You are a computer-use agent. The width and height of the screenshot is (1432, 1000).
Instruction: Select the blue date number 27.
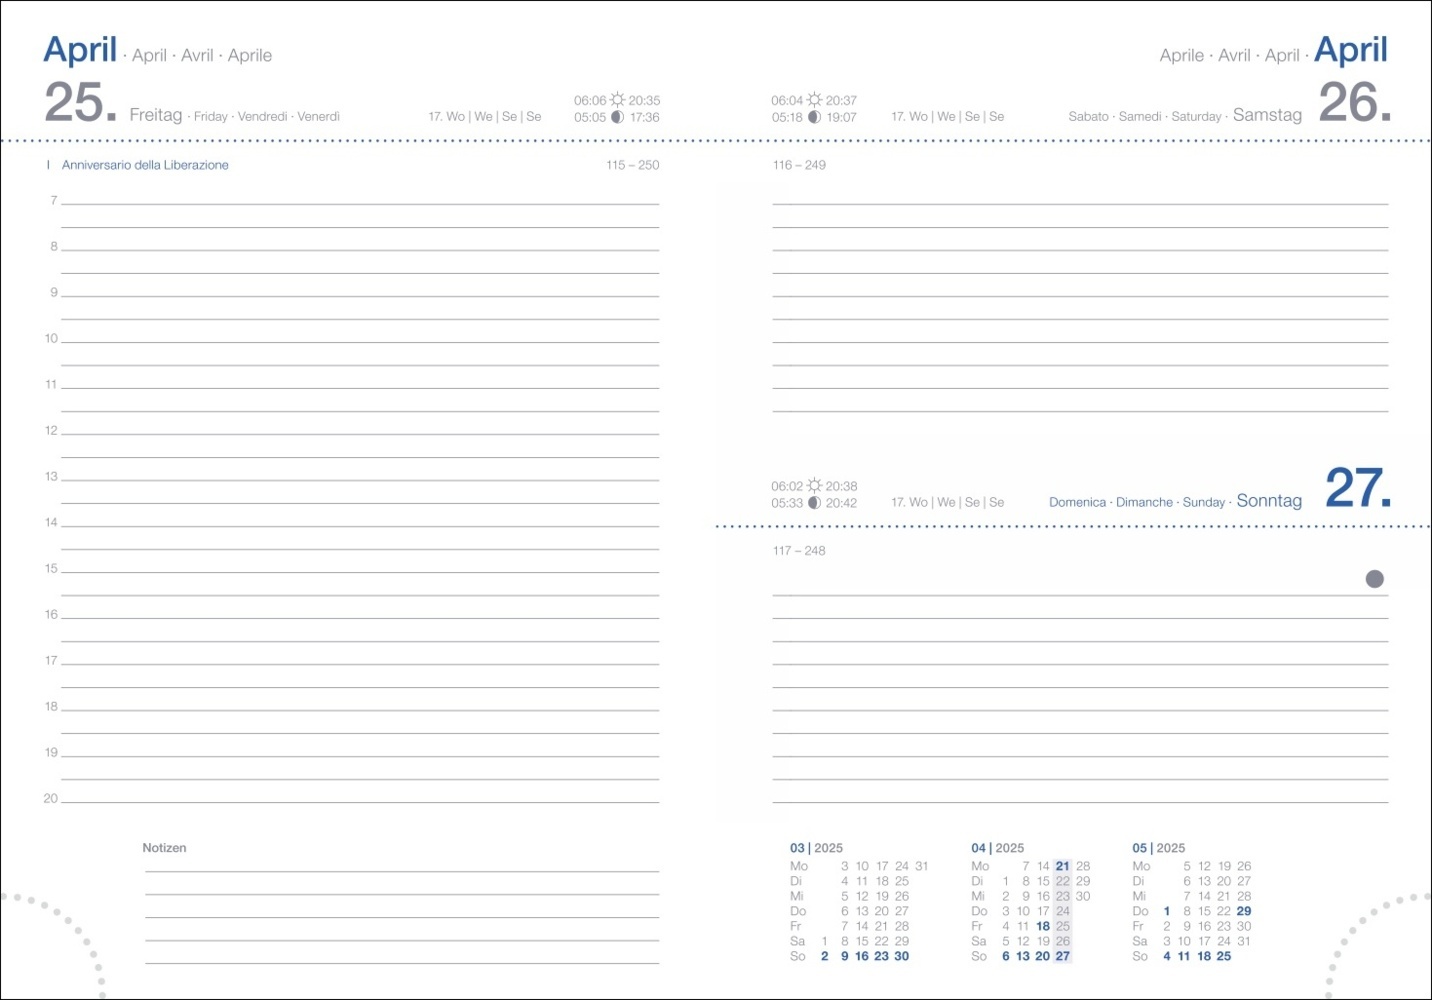(x=1358, y=488)
